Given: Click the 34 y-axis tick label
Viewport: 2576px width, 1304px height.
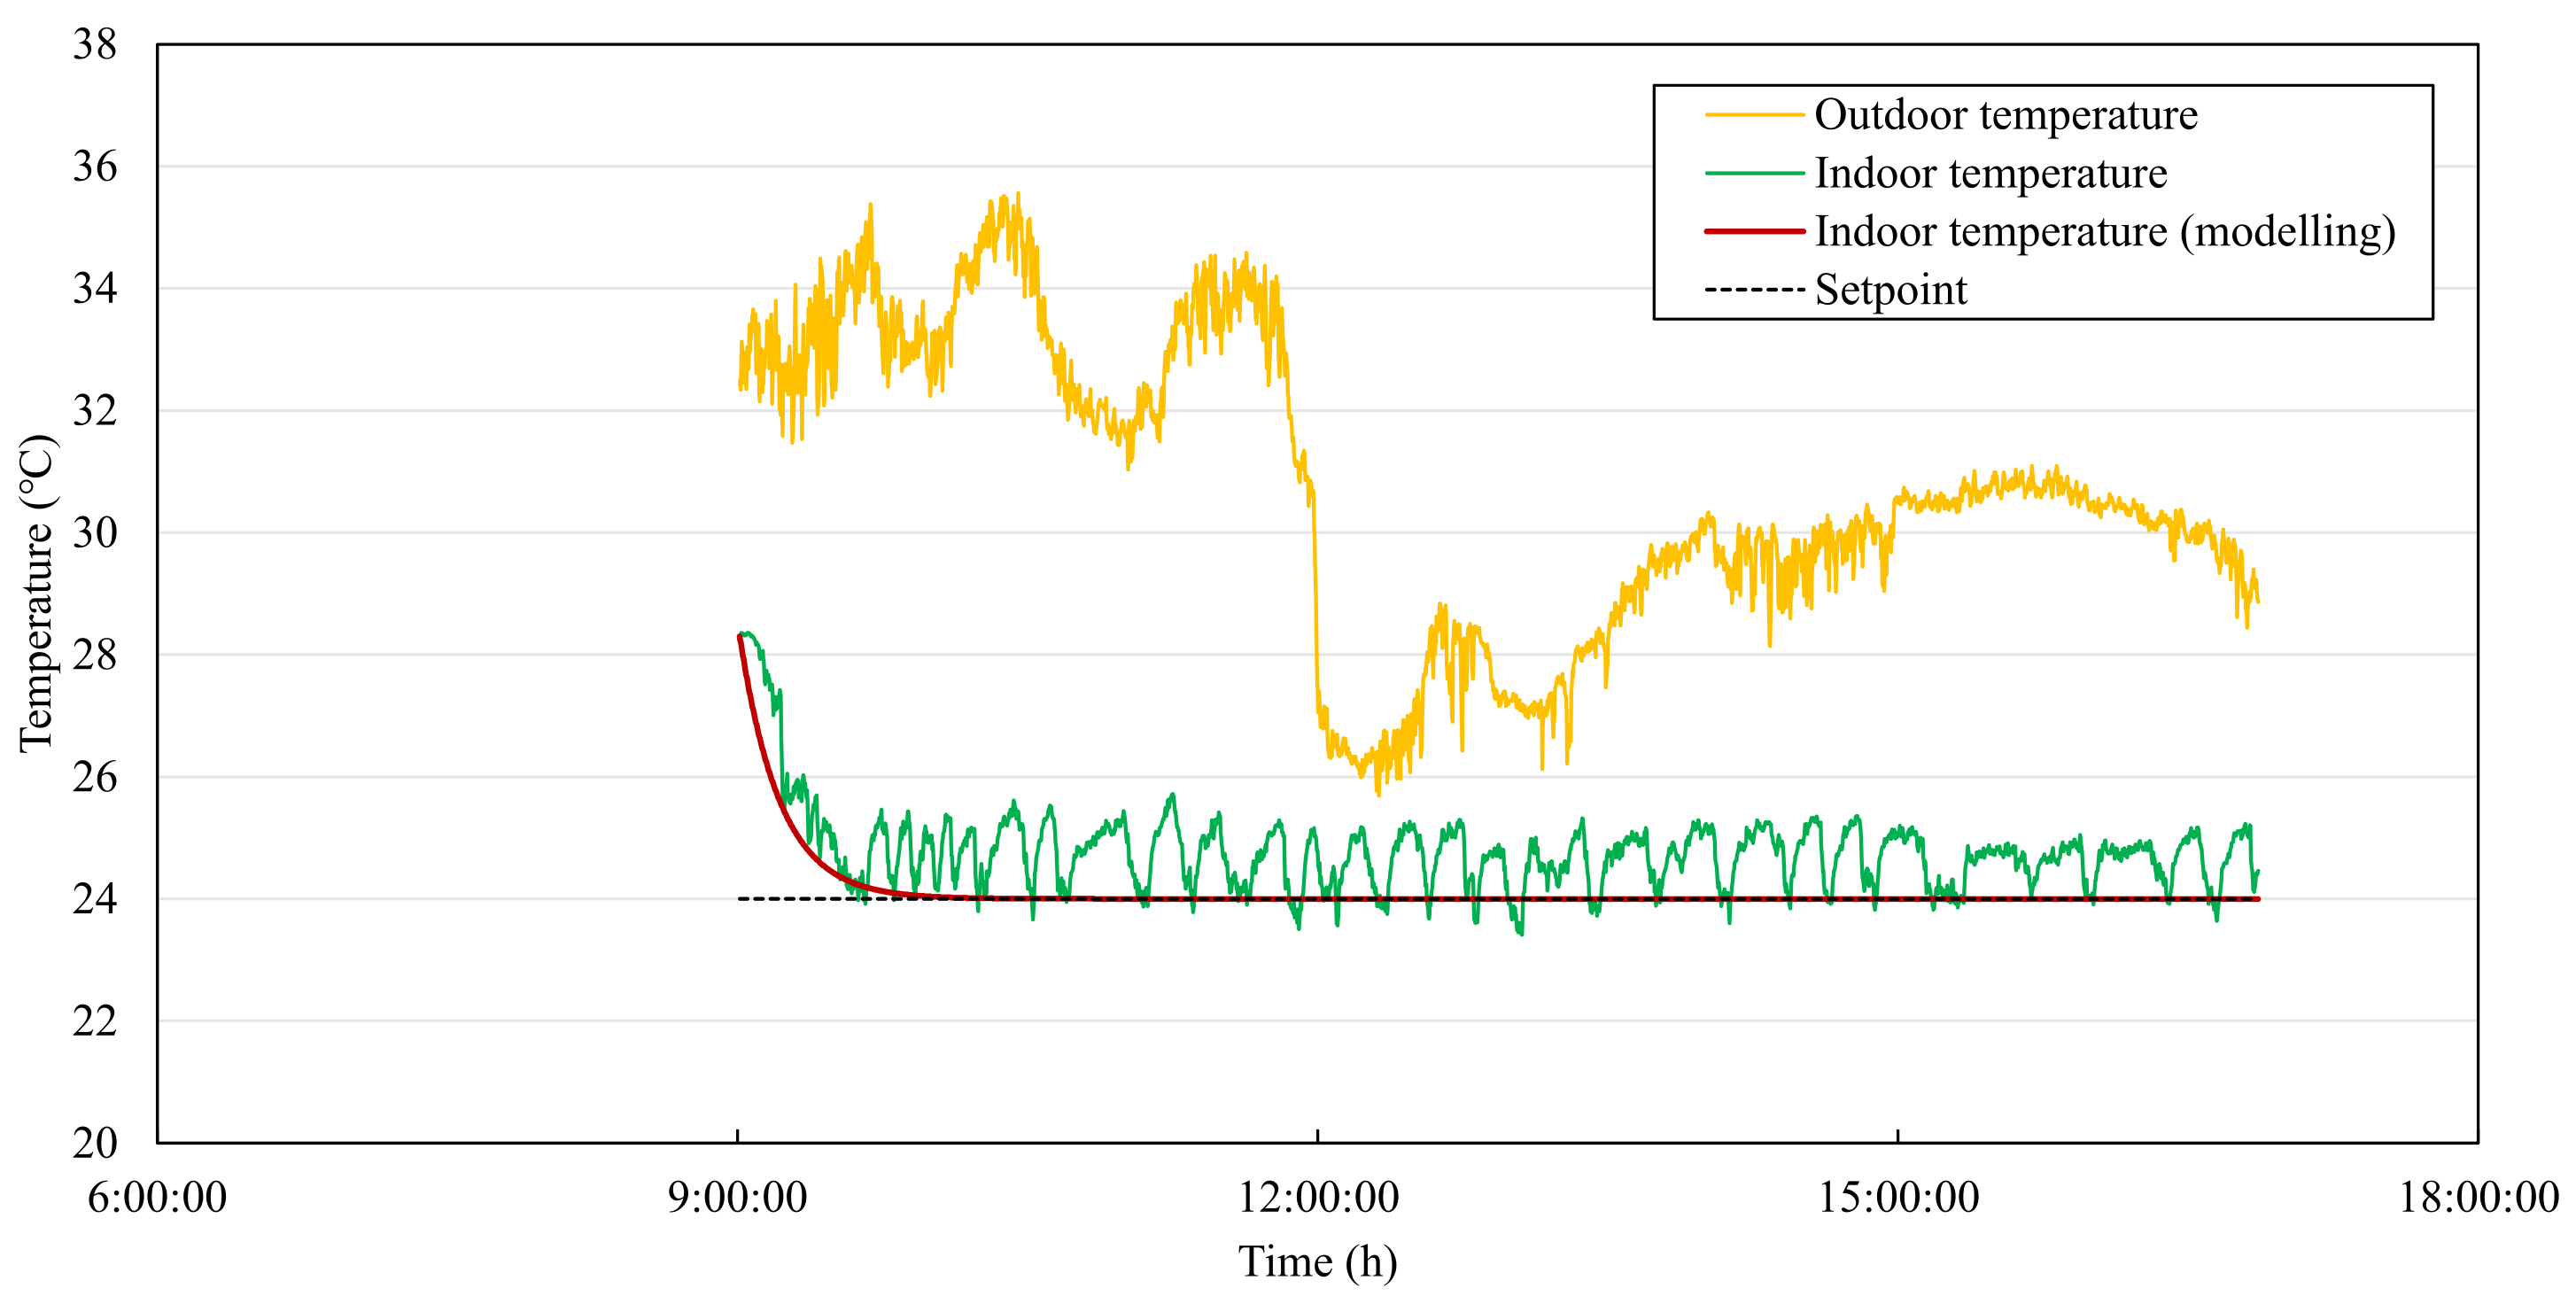Looking at the screenshot, I should tap(94, 289).
